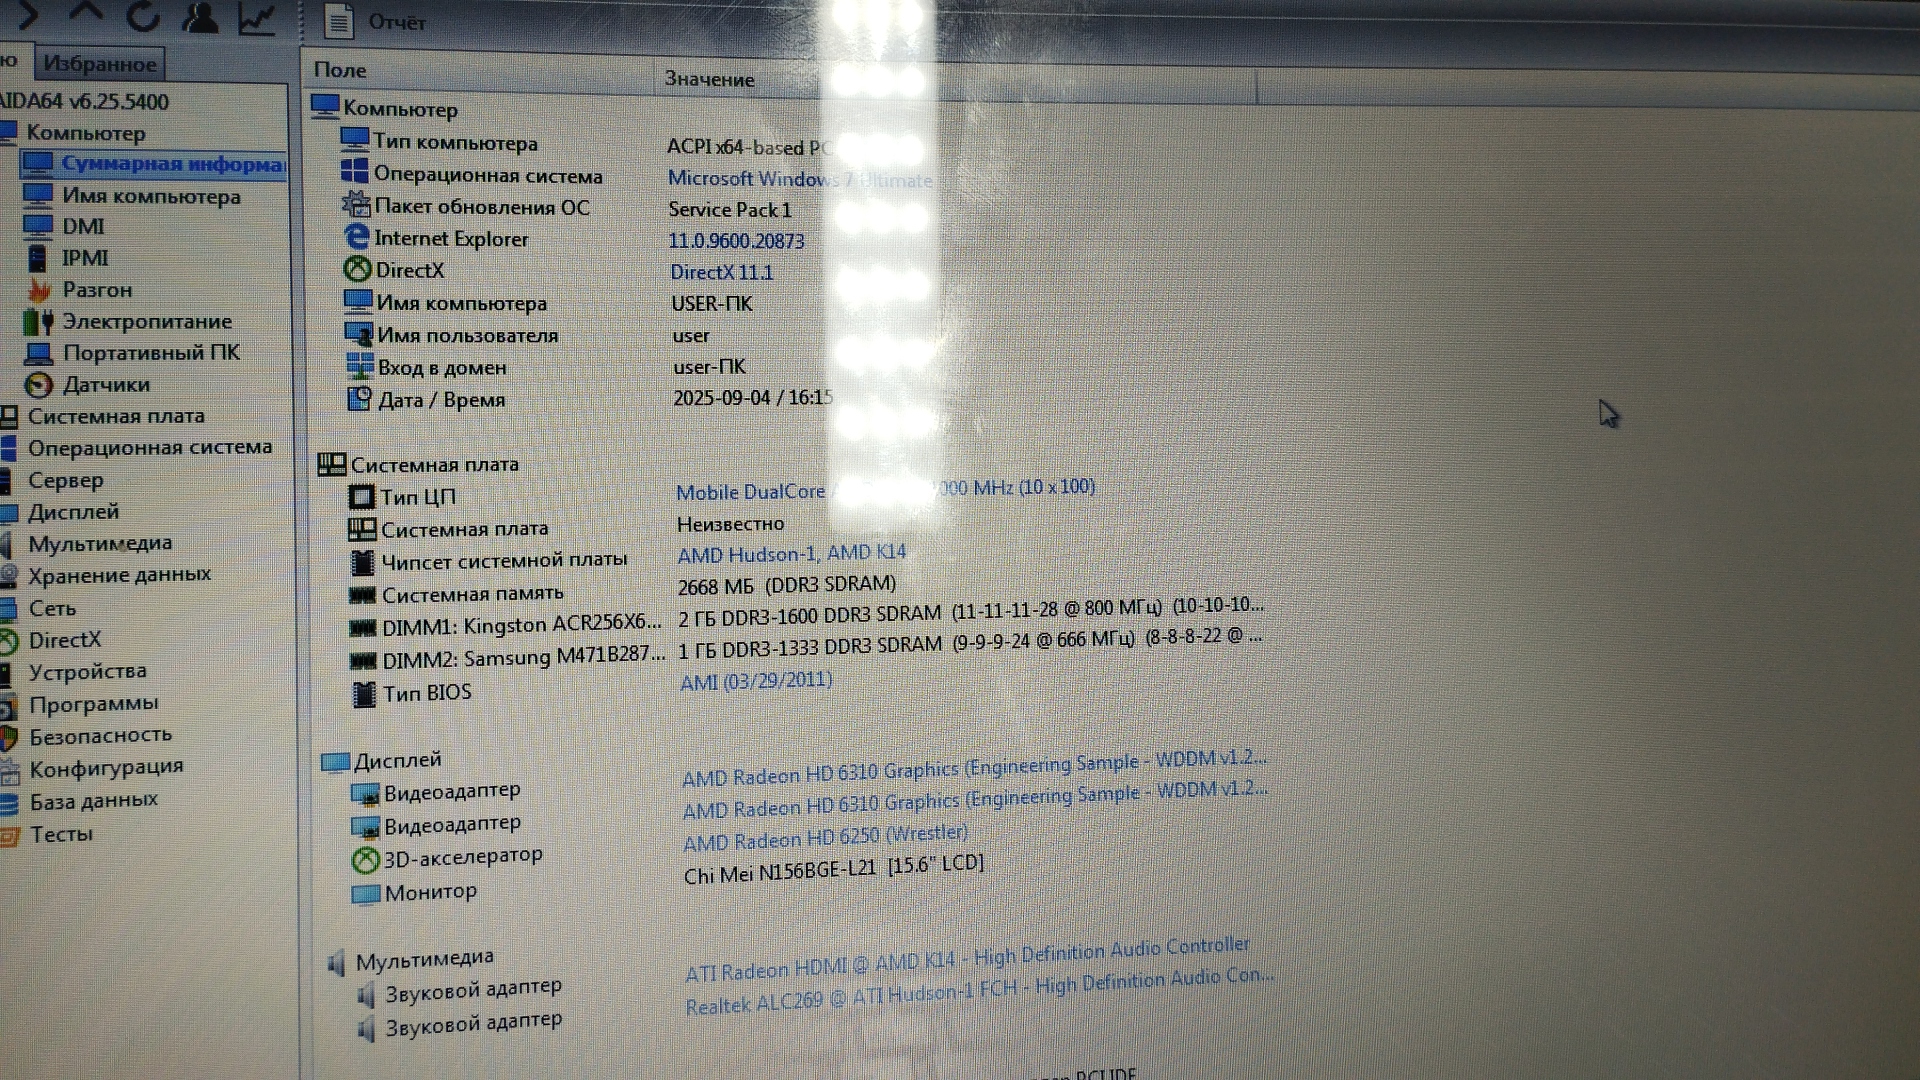Expand the Системная плата tree node
1920x1080 pixels.
pos(115,416)
